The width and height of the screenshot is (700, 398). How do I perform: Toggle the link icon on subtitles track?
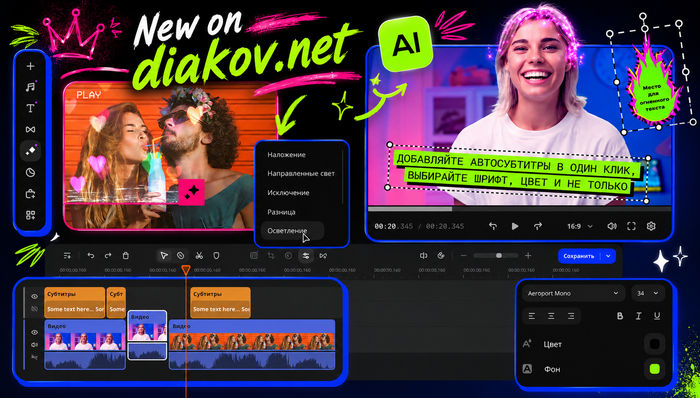coord(34,309)
